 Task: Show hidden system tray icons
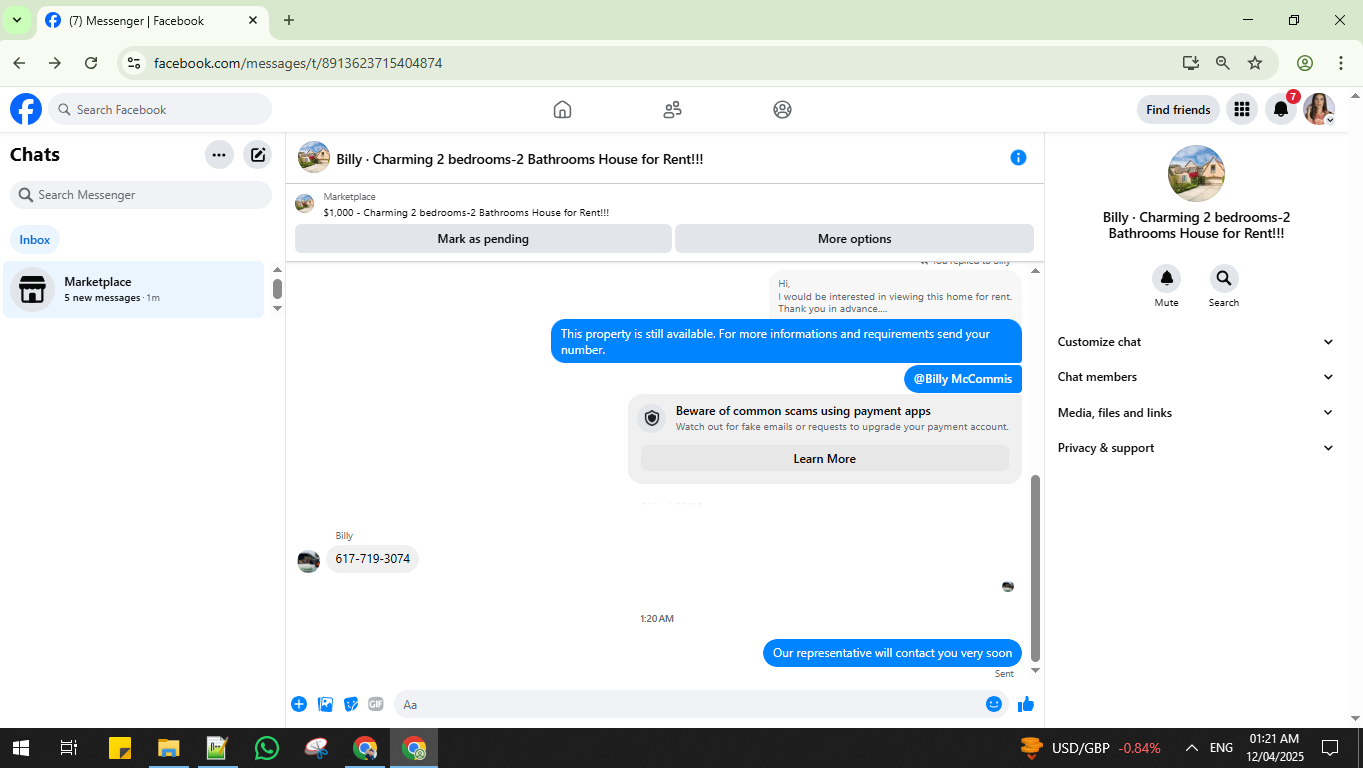point(1192,748)
